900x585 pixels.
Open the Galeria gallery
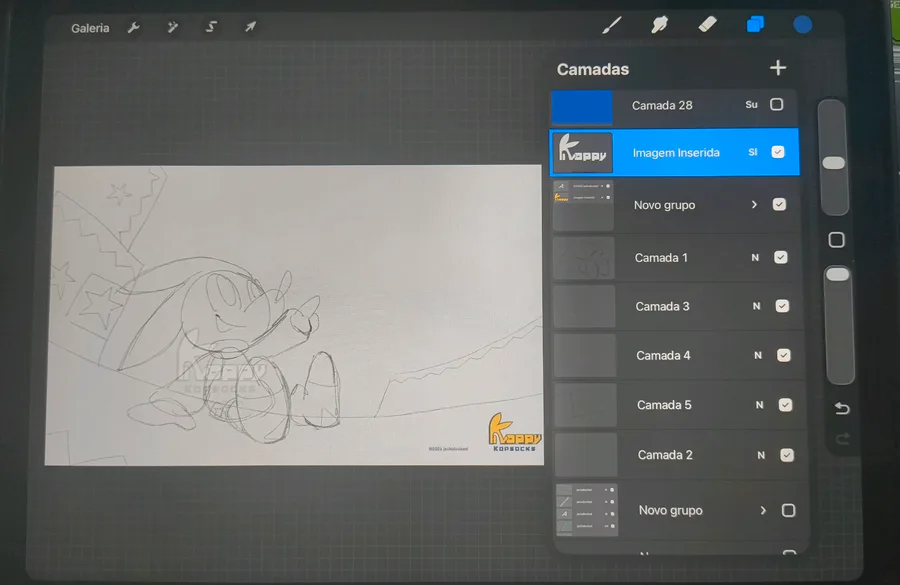tap(90, 28)
